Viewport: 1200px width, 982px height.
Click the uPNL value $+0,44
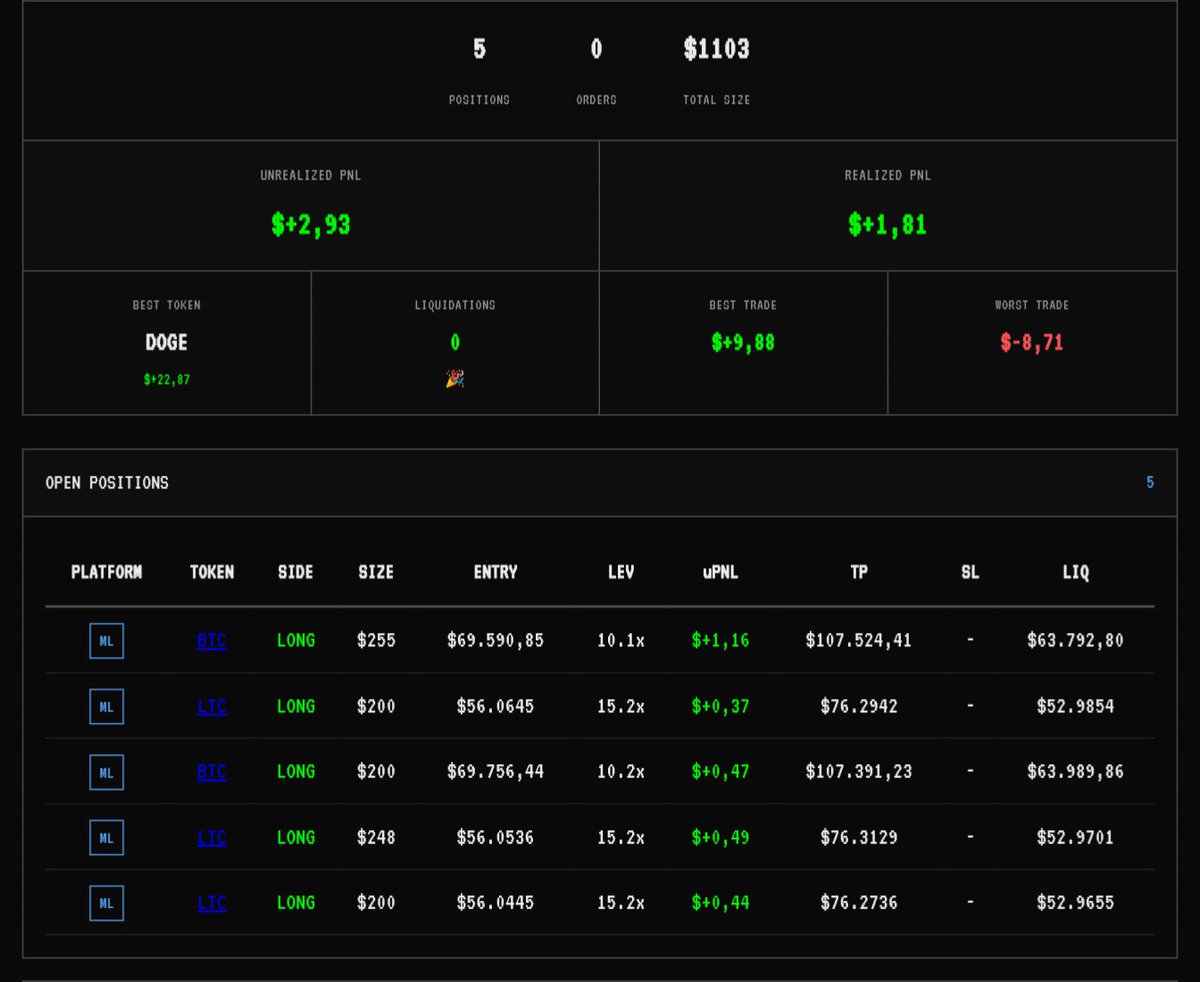coord(720,903)
